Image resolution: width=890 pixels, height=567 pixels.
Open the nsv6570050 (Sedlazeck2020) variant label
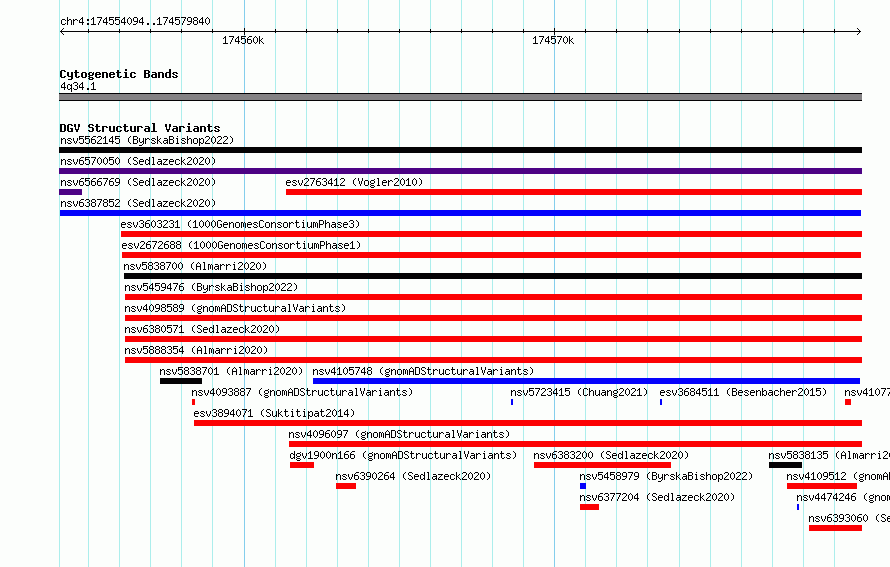pos(138,161)
